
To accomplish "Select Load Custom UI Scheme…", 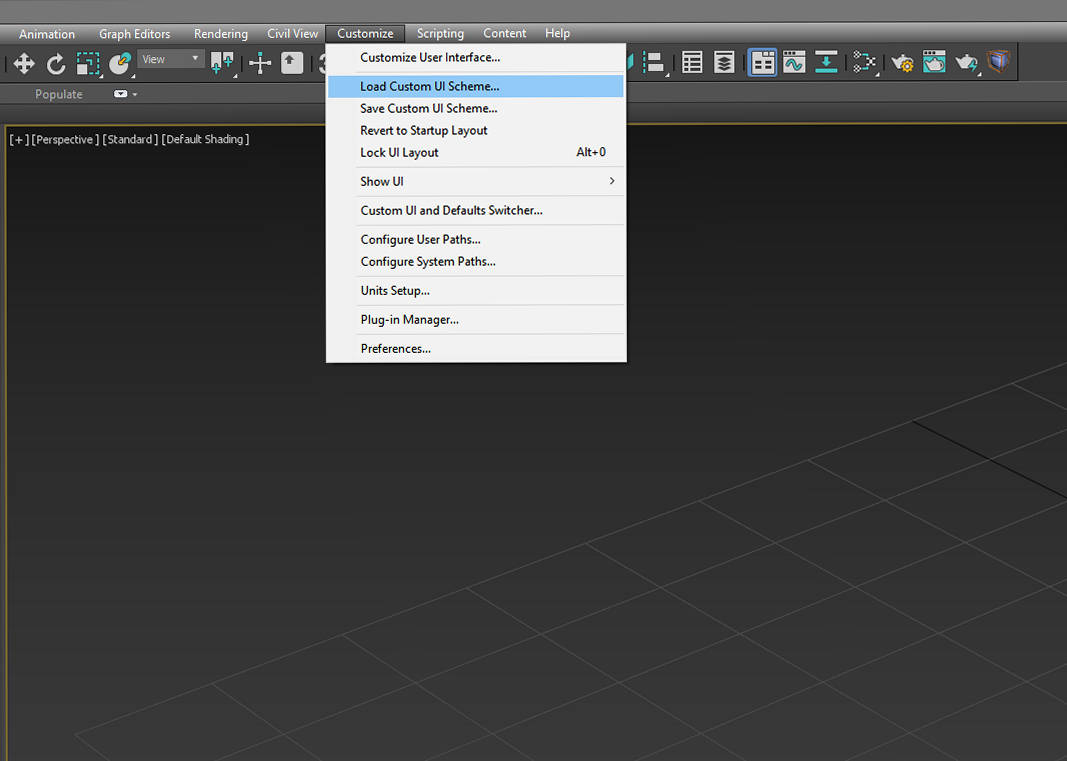I will 476,86.
